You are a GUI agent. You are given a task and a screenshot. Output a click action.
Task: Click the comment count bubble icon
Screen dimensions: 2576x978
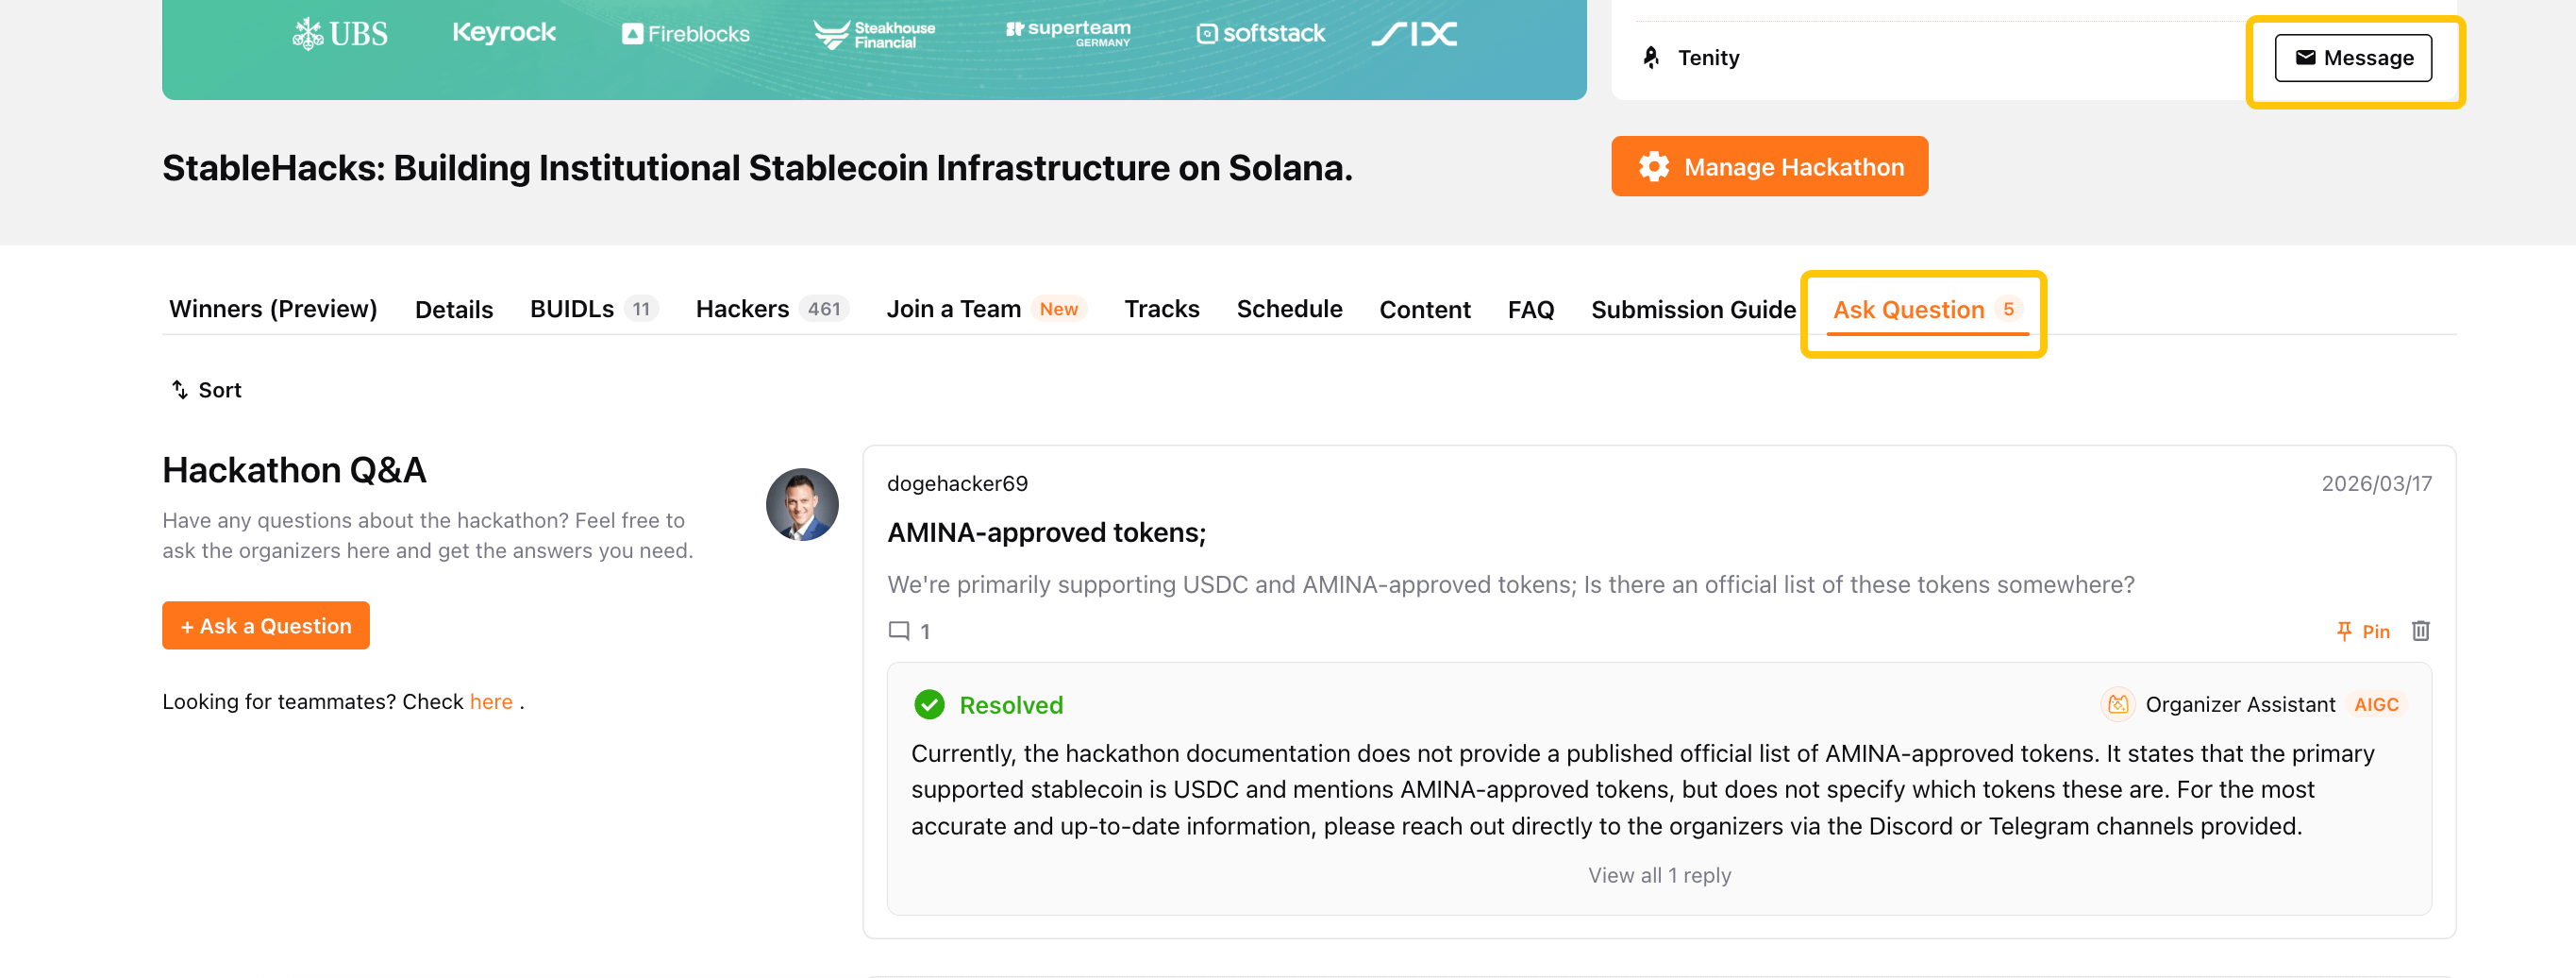899,631
